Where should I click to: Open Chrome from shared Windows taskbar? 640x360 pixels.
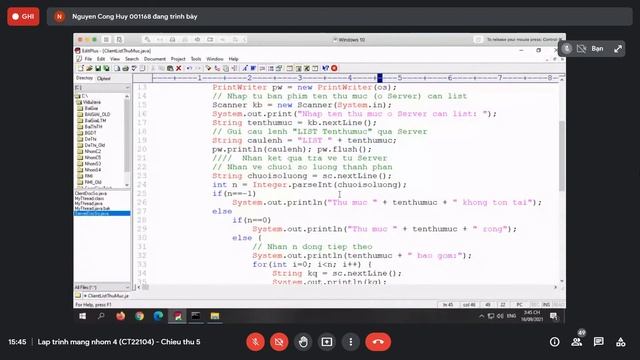pos(140,316)
